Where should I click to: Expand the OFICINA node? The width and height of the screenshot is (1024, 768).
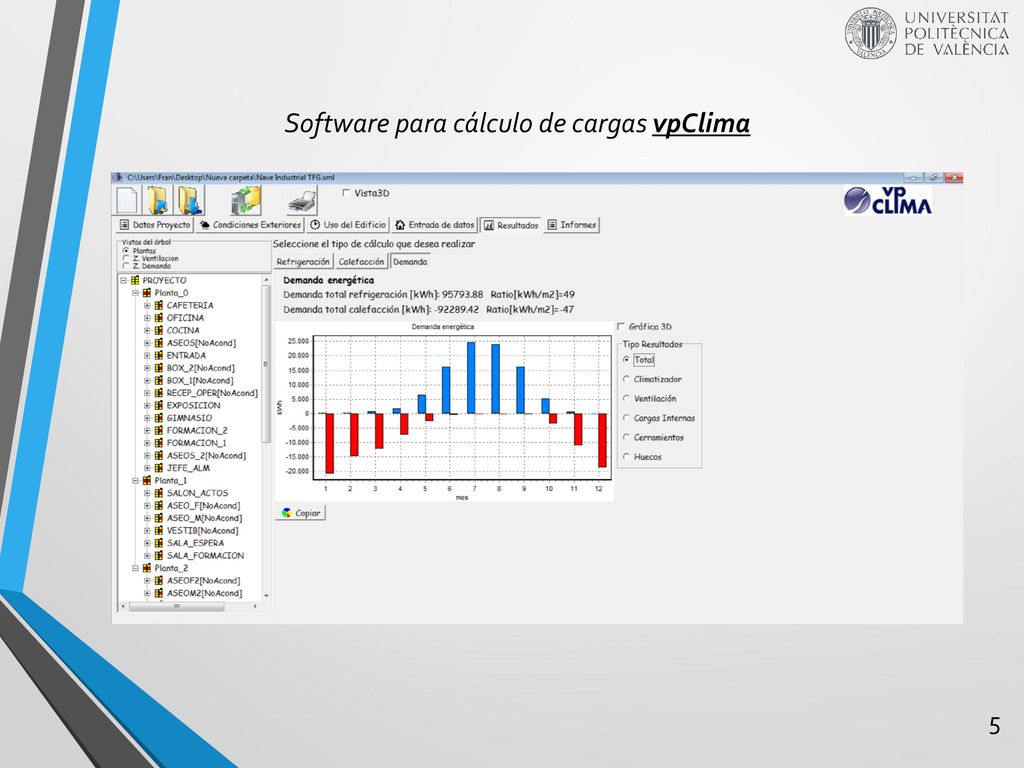[147, 317]
